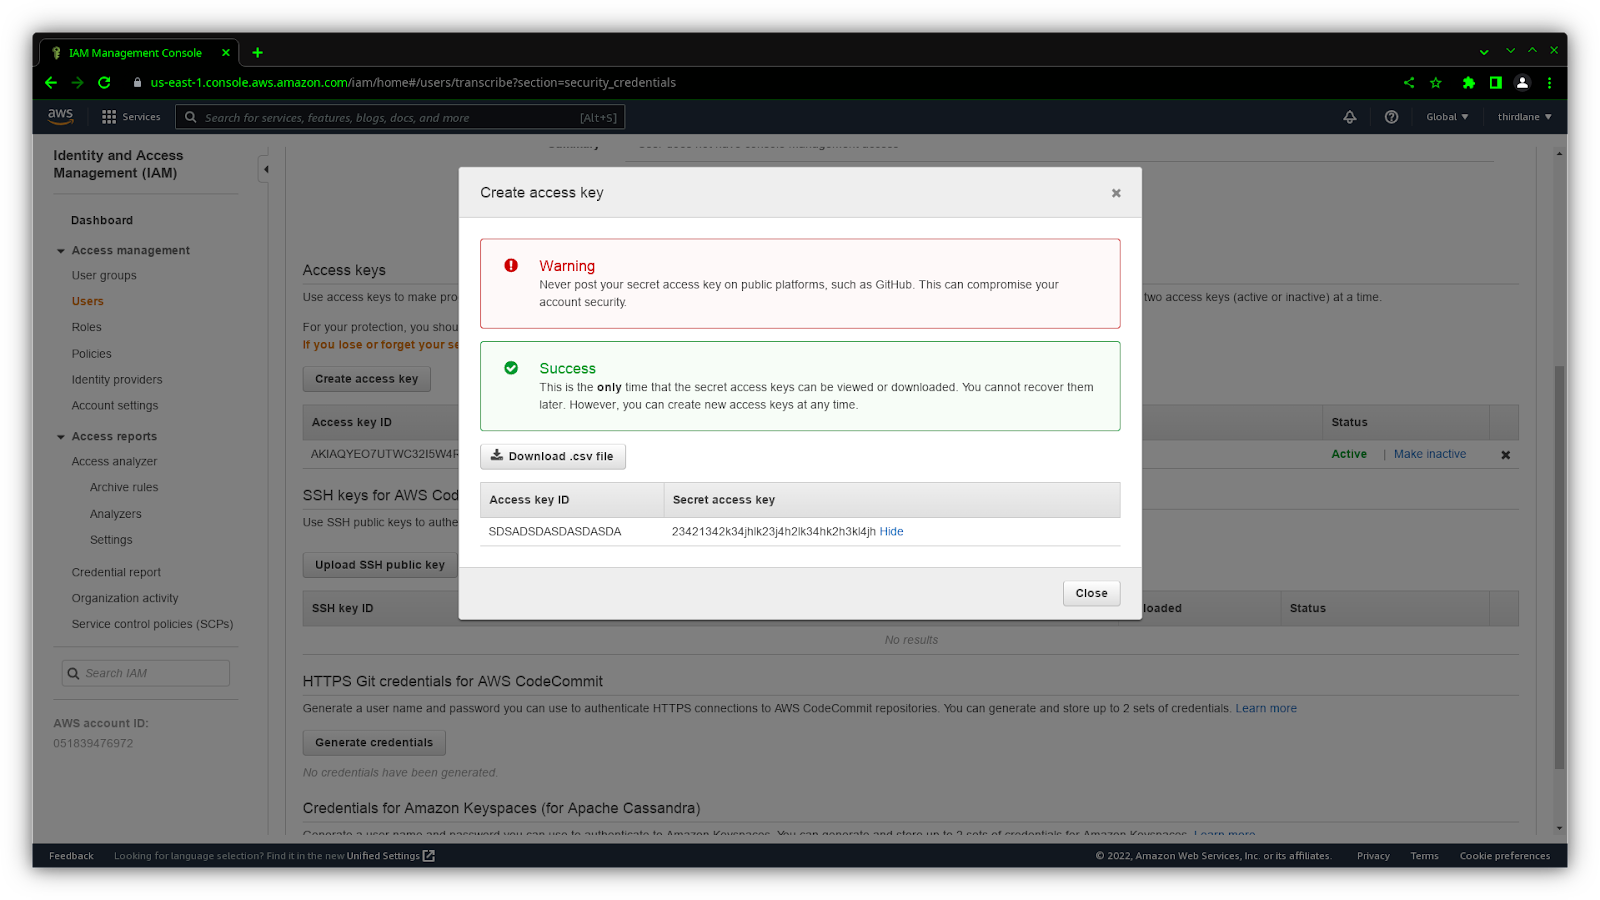Open the Global region dropdown
Image resolution: width=1600 pixels, height=900 pixels.
1447,117
